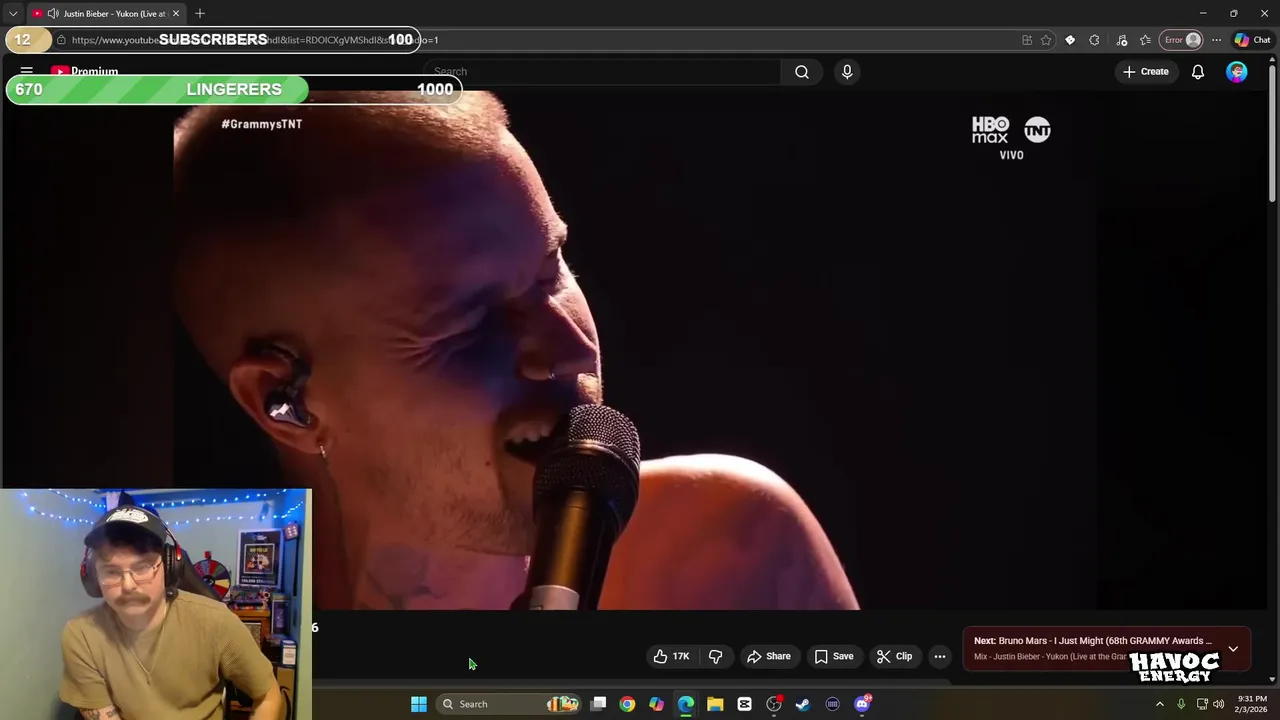This screenshot has height=720, width=1280.
Task: Open more actions three-dot menu below video
Action: (940, 656)
